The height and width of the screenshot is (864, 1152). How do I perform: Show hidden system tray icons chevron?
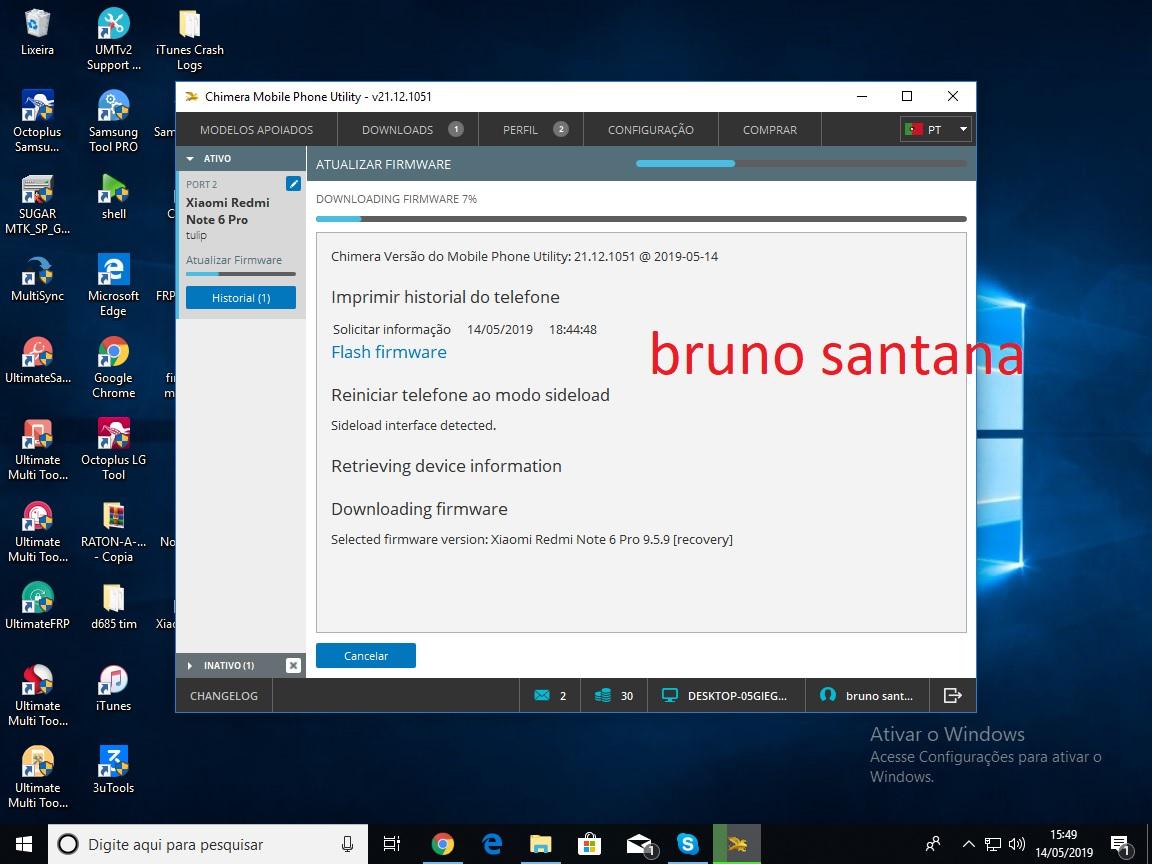tap(968, 844)
